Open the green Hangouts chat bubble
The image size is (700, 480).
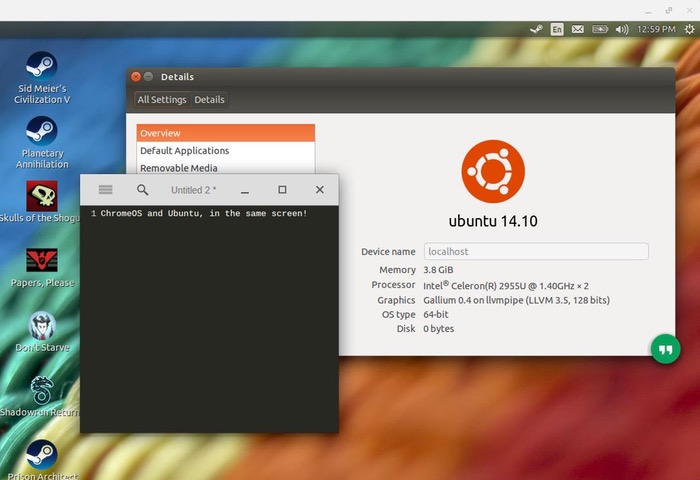665,348
